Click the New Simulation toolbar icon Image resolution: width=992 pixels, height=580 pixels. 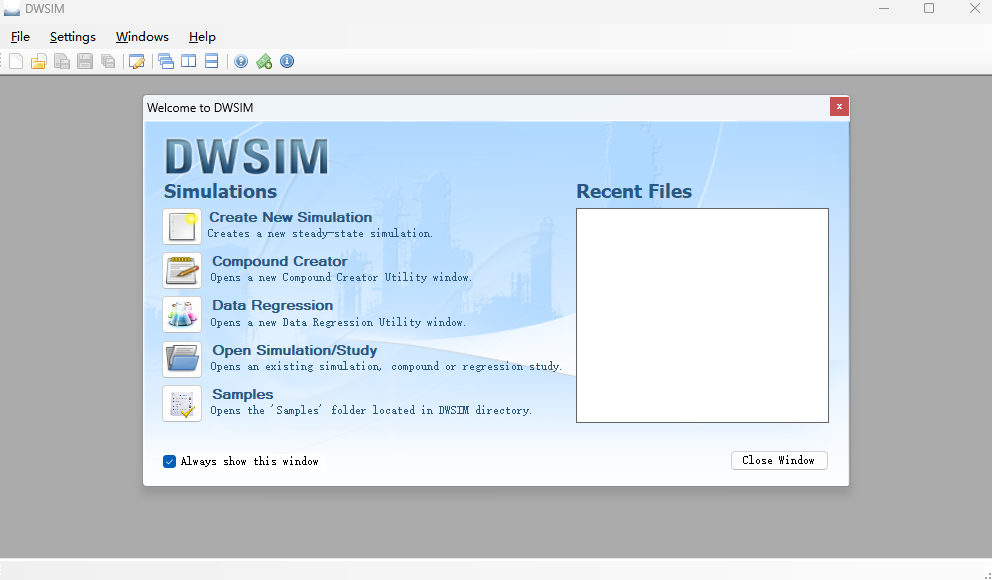pyautogui.click(x=16, y=62)
